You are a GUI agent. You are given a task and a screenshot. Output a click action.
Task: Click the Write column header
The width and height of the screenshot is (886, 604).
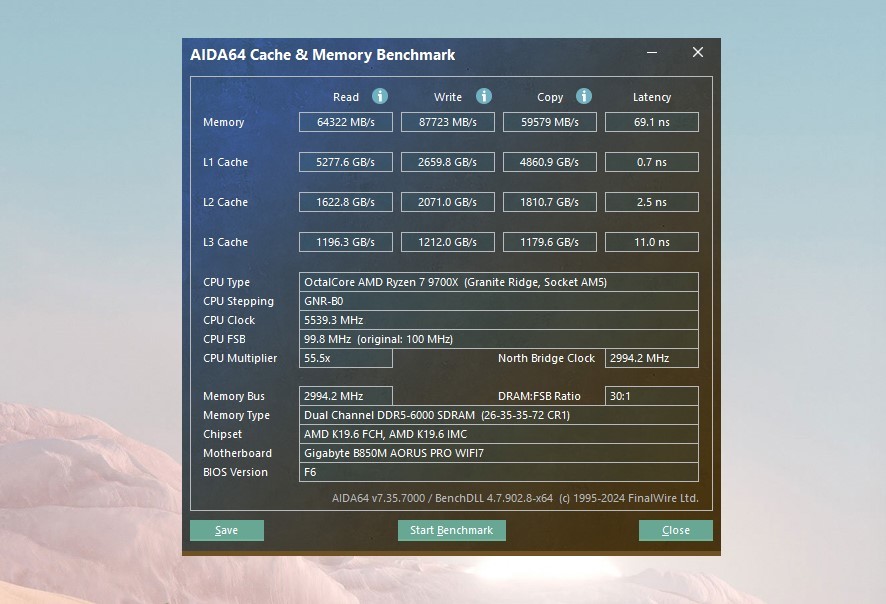pos(448,97)
